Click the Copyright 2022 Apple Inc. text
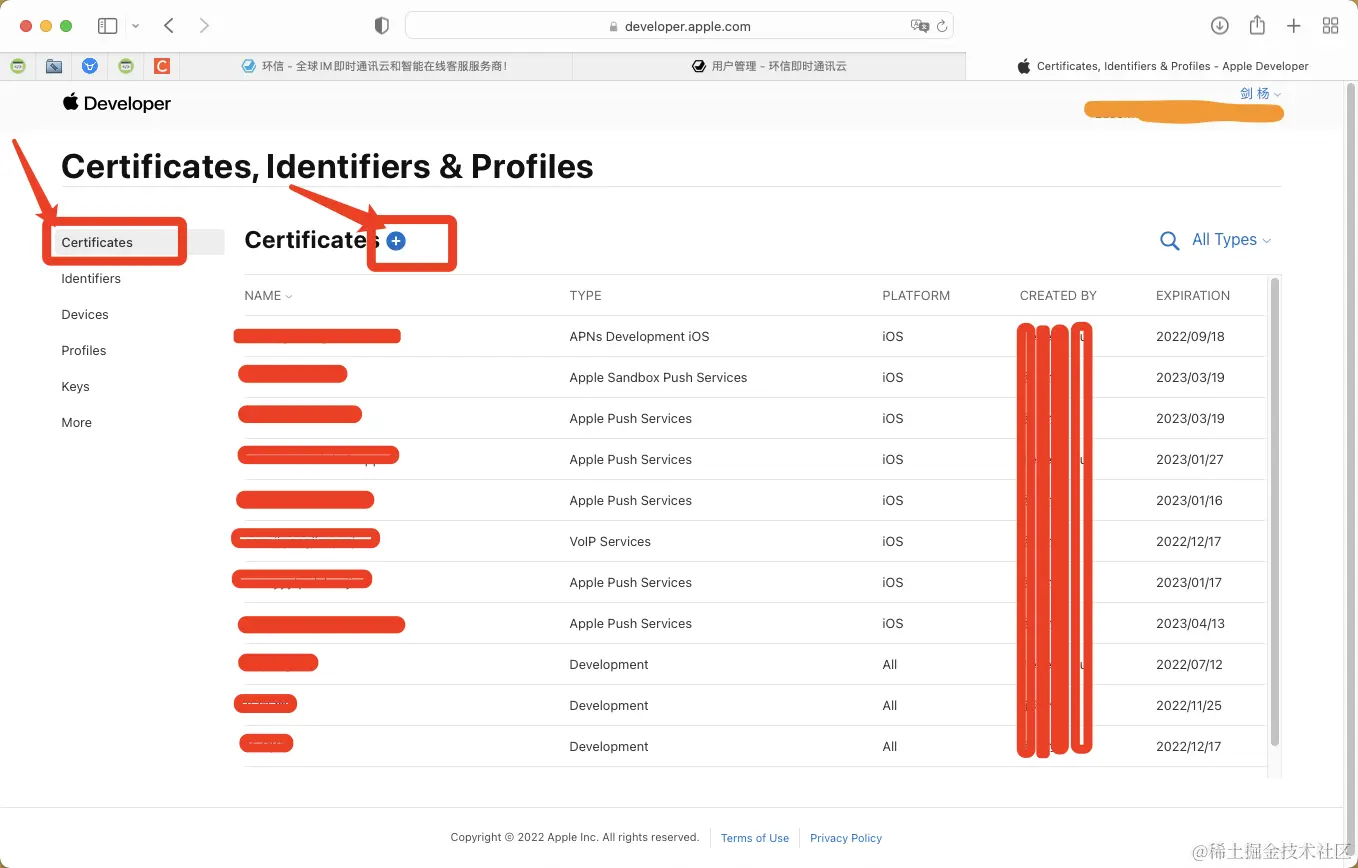 coord(575,837)
